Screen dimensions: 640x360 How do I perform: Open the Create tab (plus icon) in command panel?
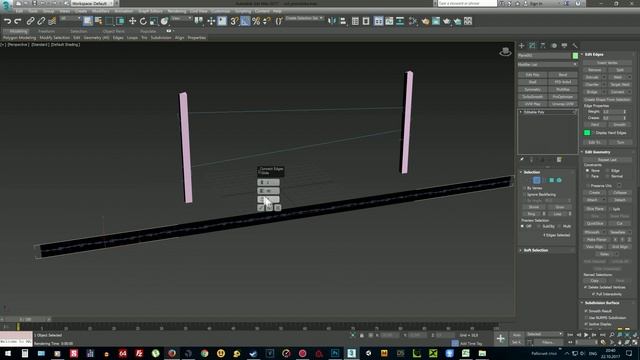click(522, 45)
